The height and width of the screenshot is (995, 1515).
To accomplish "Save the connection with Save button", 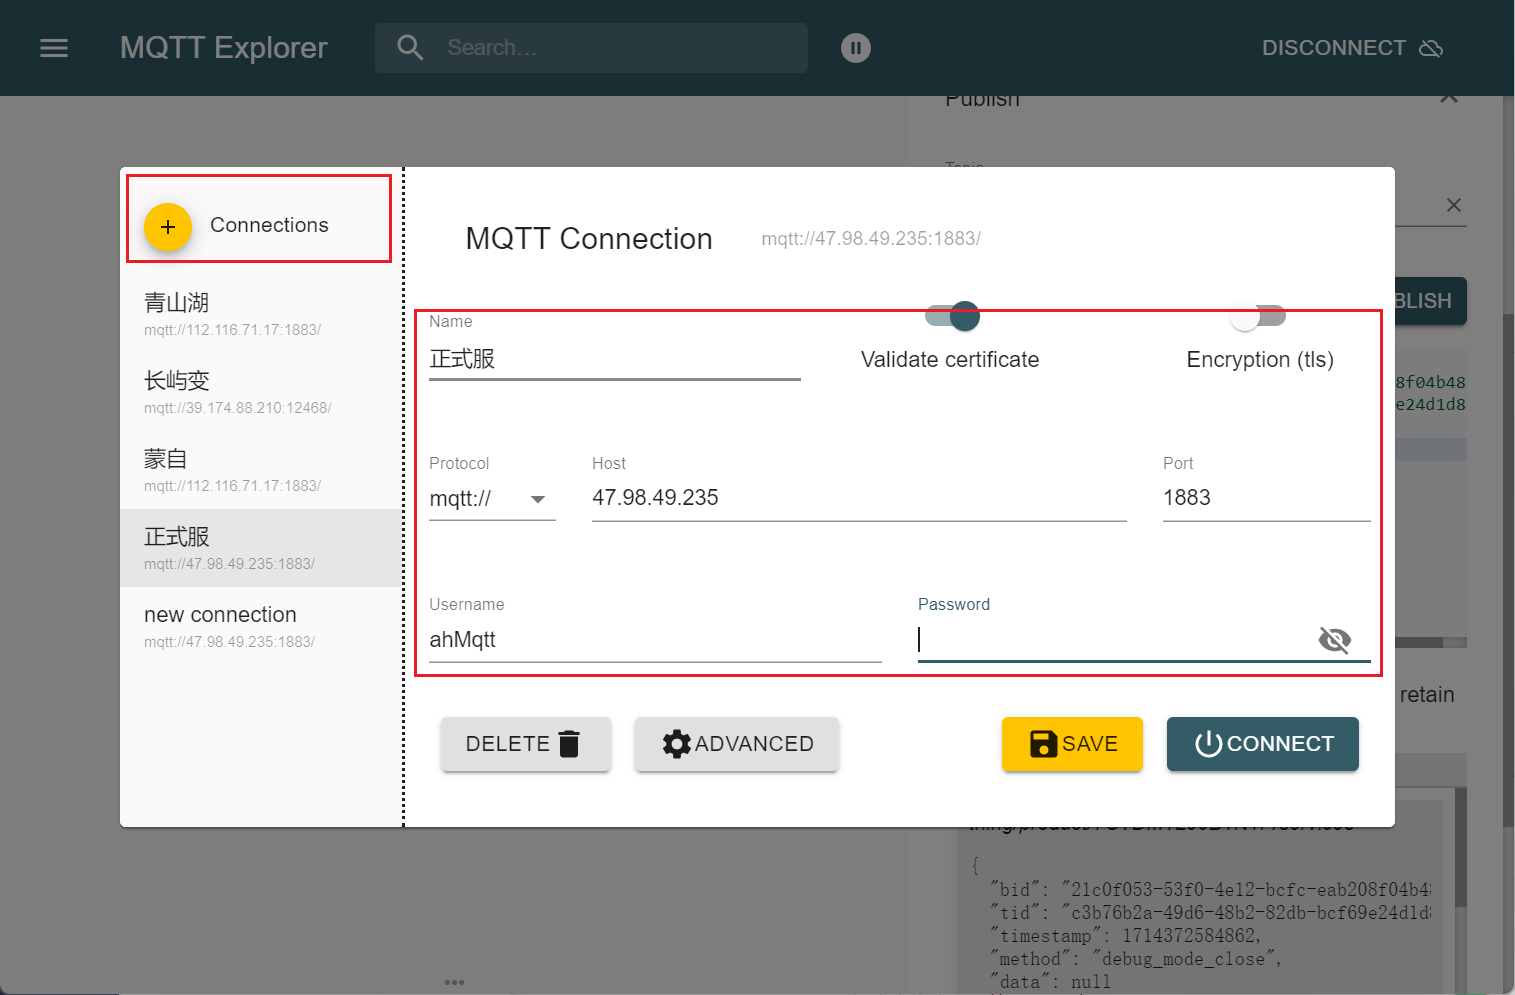I will tap(1072, 744).
